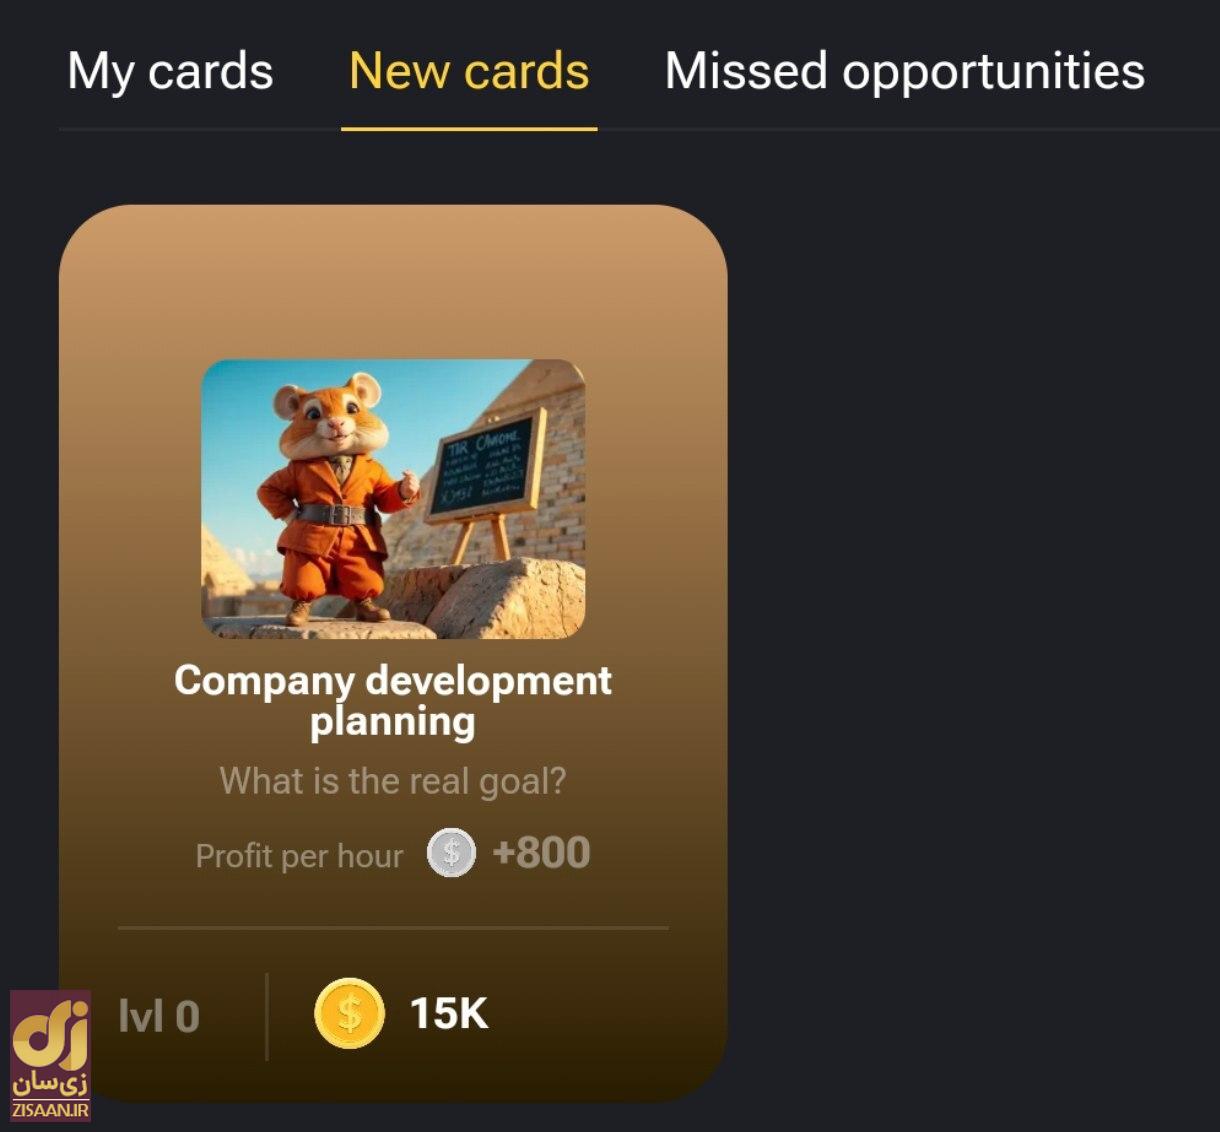Click the vertical separator next to lvl 0

[x=267, y=1016]
